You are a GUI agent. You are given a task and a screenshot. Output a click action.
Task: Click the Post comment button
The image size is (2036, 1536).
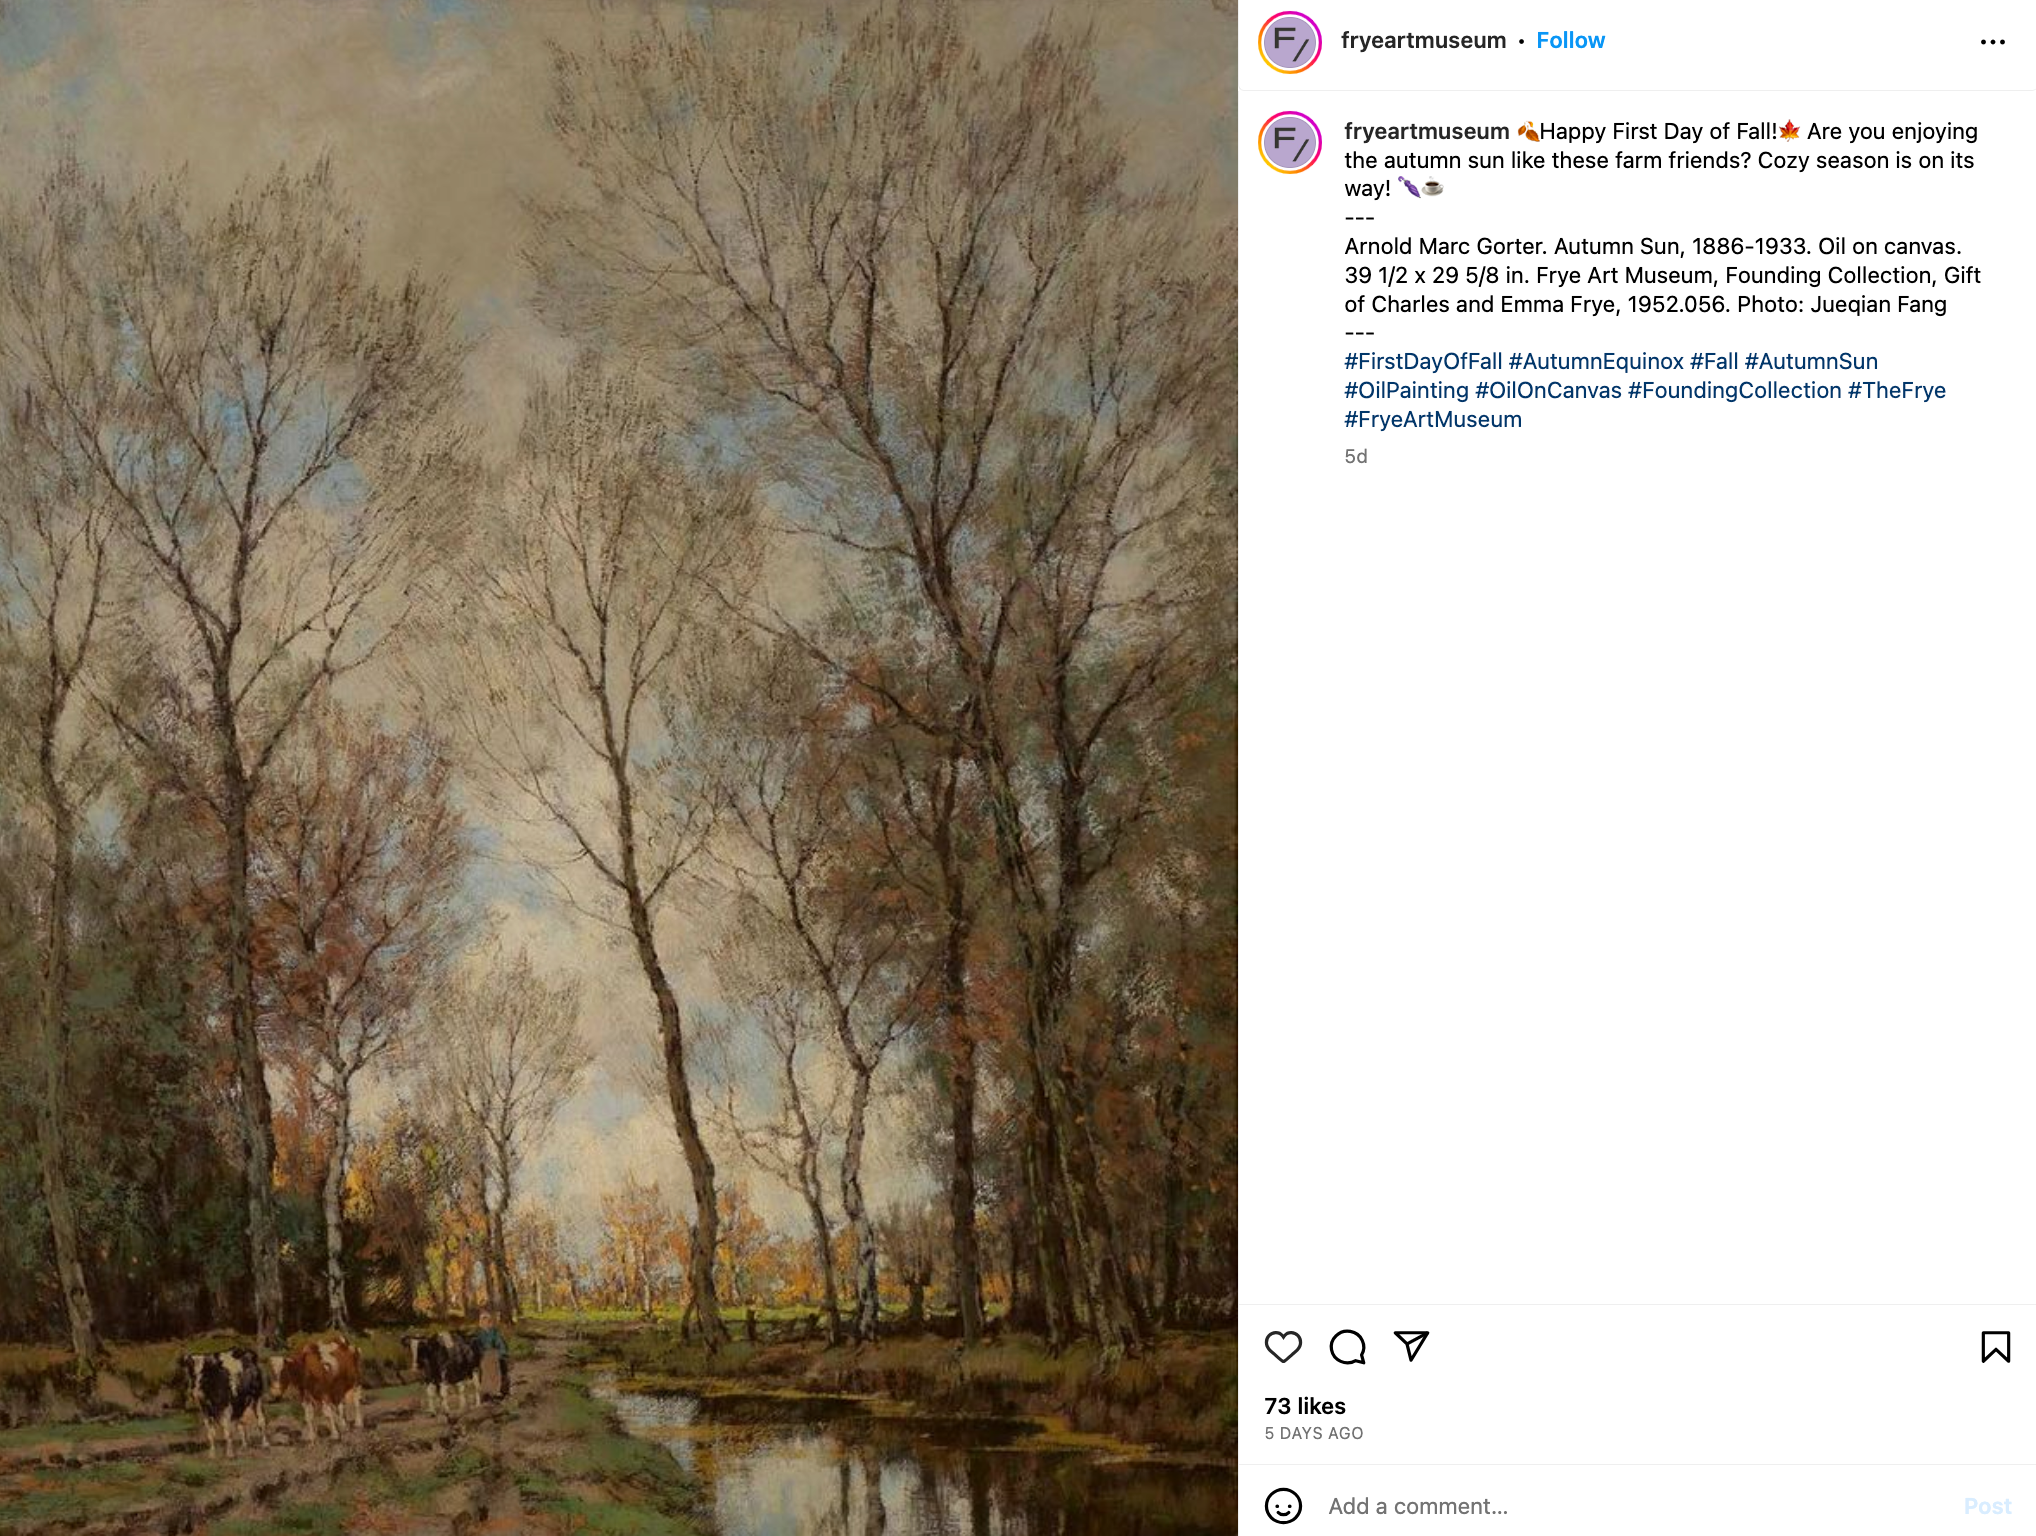(1987, 1506)
